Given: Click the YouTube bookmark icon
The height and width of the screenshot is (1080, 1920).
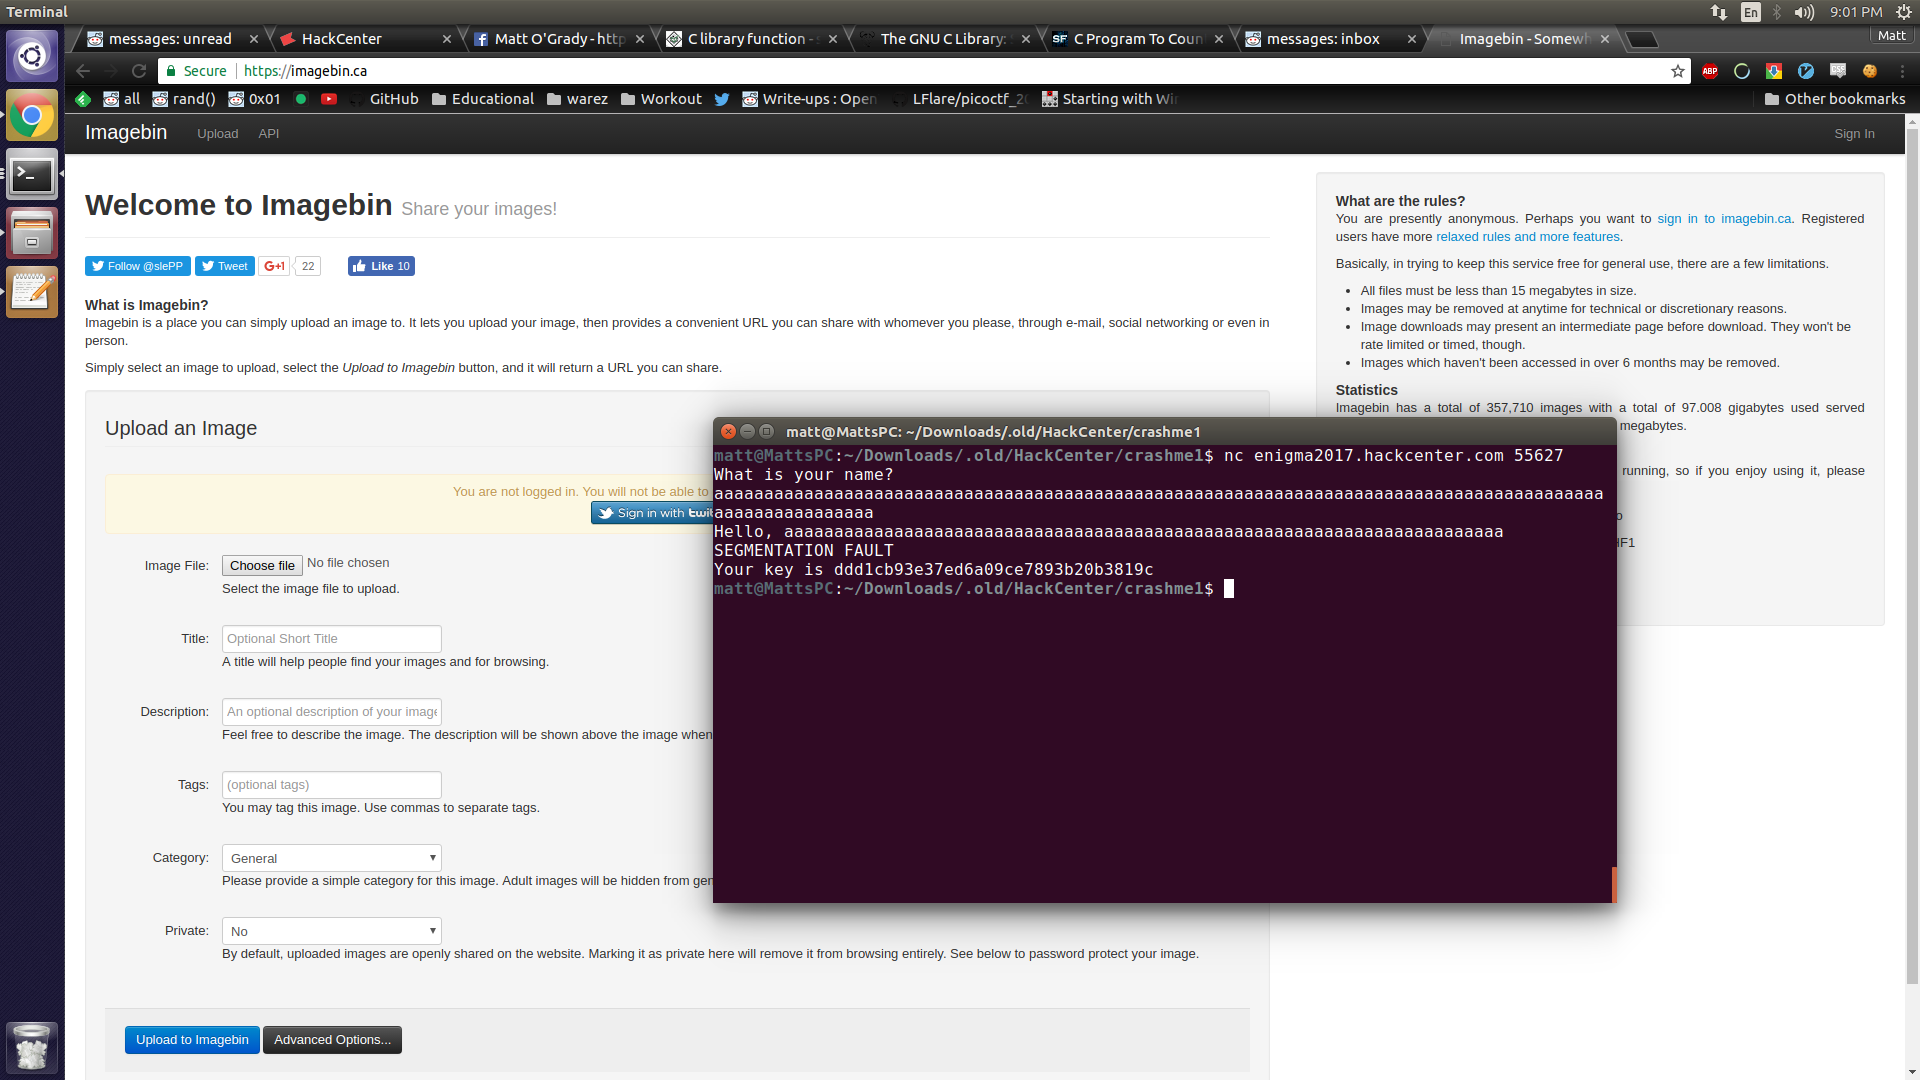Looking at the screenshot, I should point(329,99).
